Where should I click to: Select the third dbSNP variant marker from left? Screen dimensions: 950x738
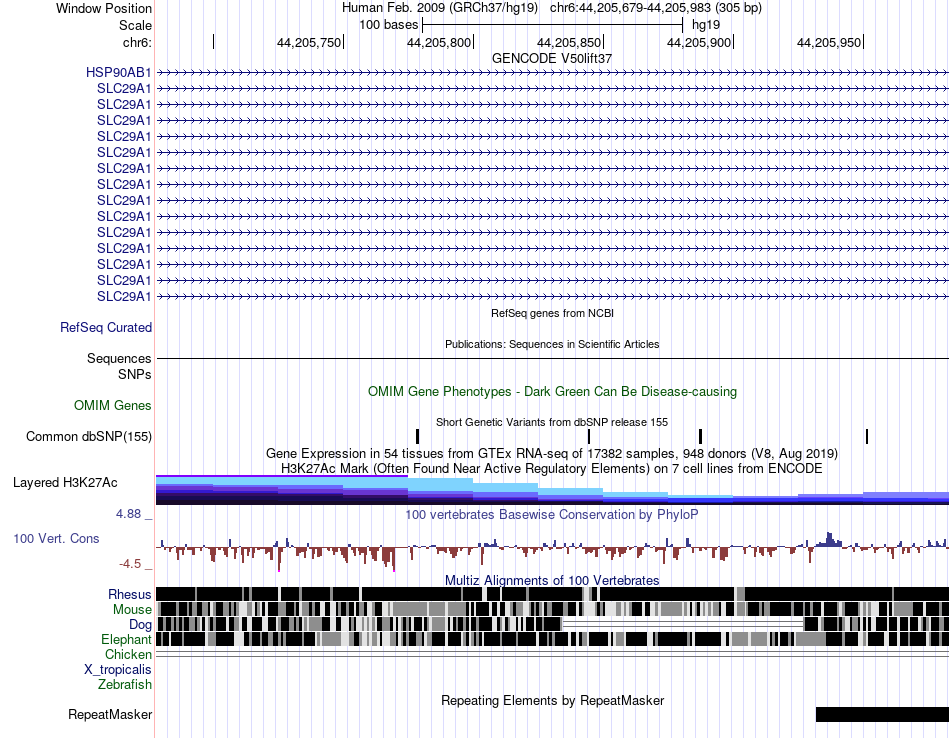click(700, 436)
